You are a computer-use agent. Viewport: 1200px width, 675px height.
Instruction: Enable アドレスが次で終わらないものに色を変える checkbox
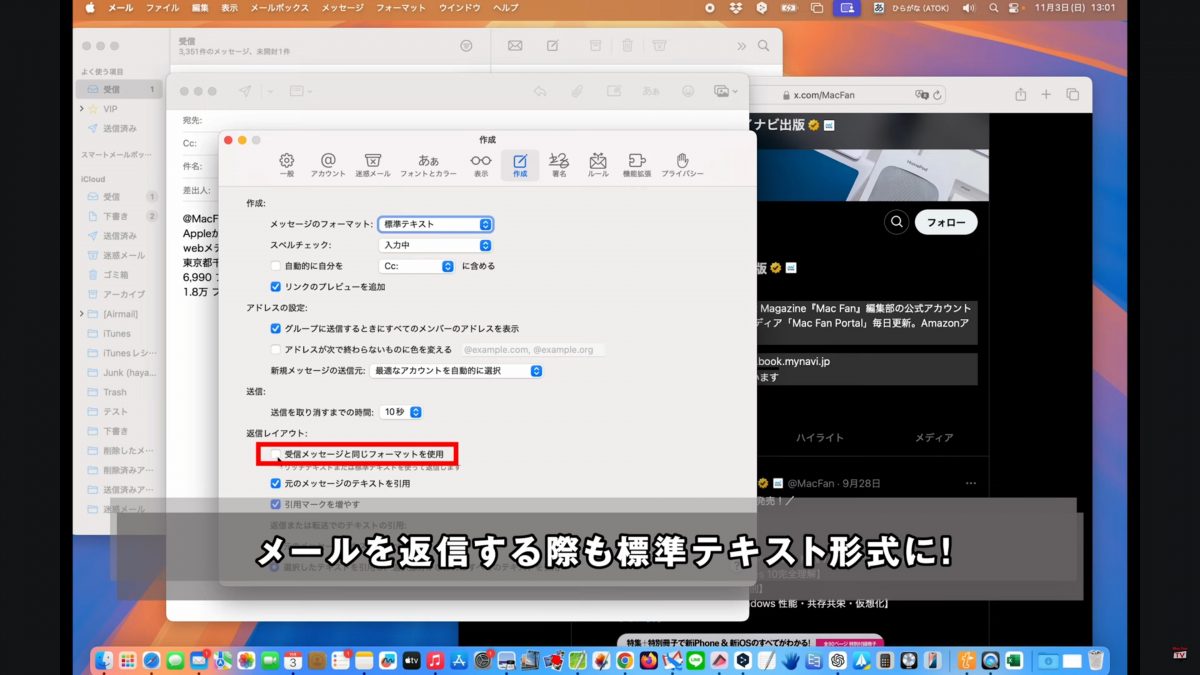(276, 349)
